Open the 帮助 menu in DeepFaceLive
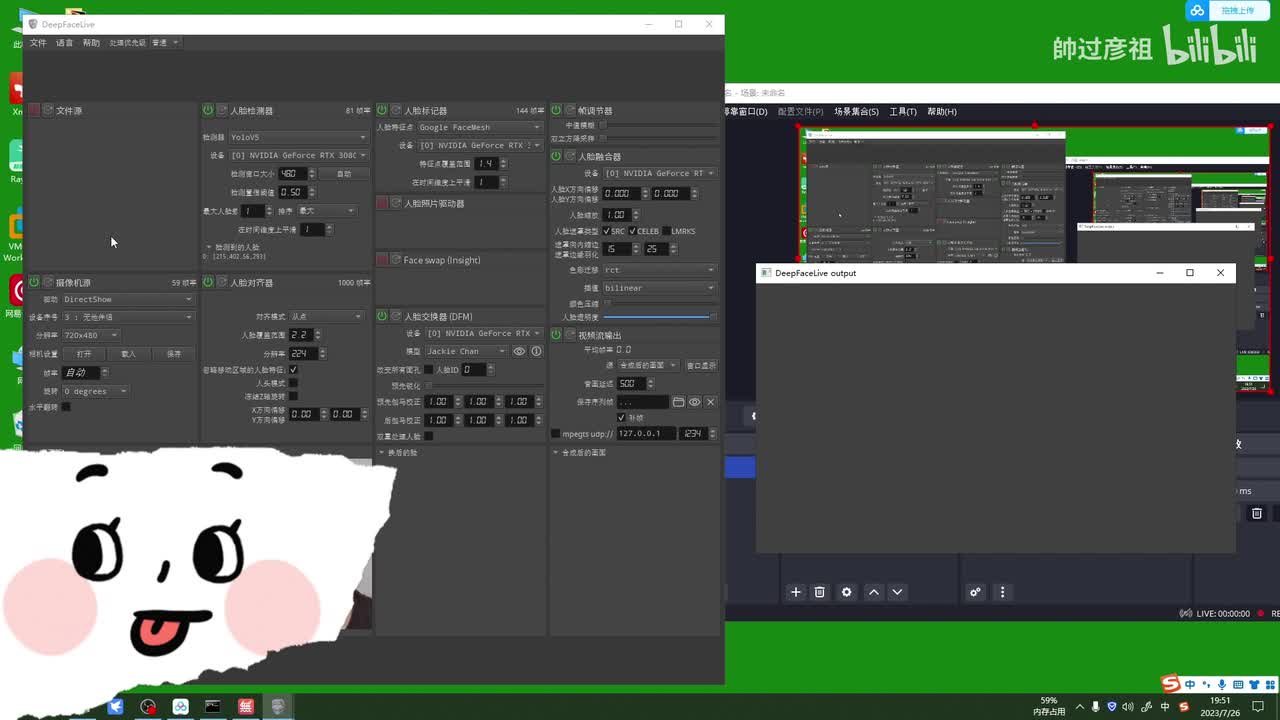Screen dimensions: 1280x720 point(91,43)
